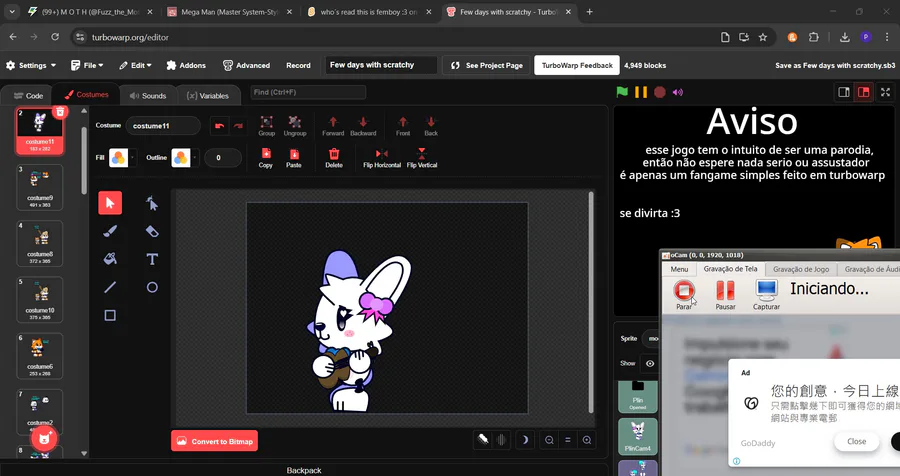Click the Copy icon
900x476 pixels.
[x=266, y=158]
